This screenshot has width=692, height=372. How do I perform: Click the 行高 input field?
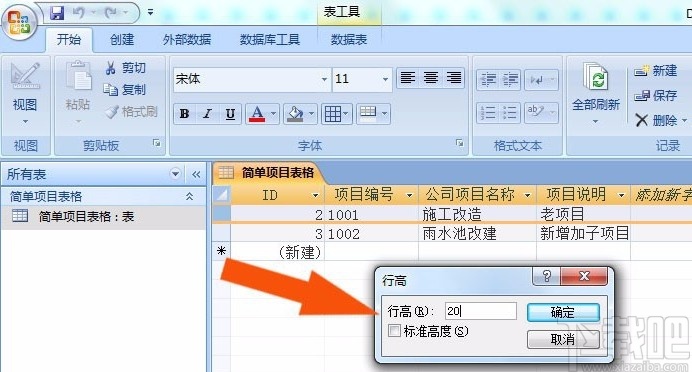pyautogui.click(x=481, y=311)
